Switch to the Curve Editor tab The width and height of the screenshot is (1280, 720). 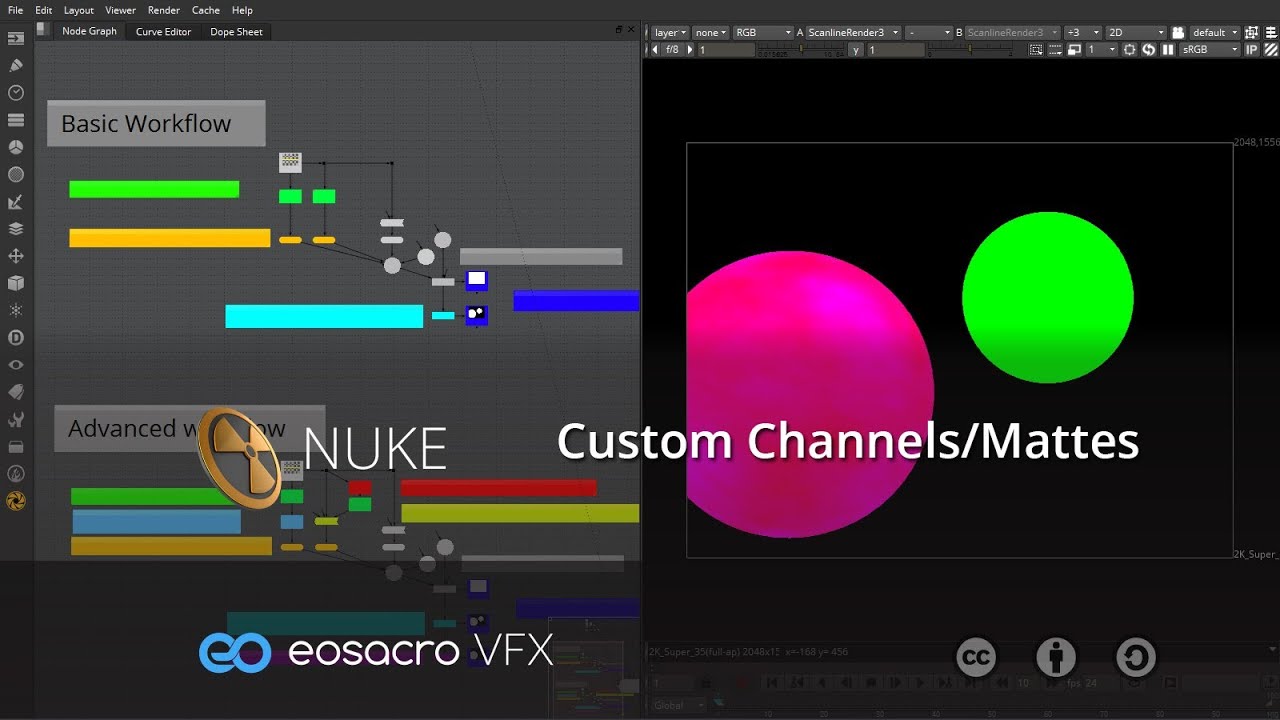tap(163, 32)
